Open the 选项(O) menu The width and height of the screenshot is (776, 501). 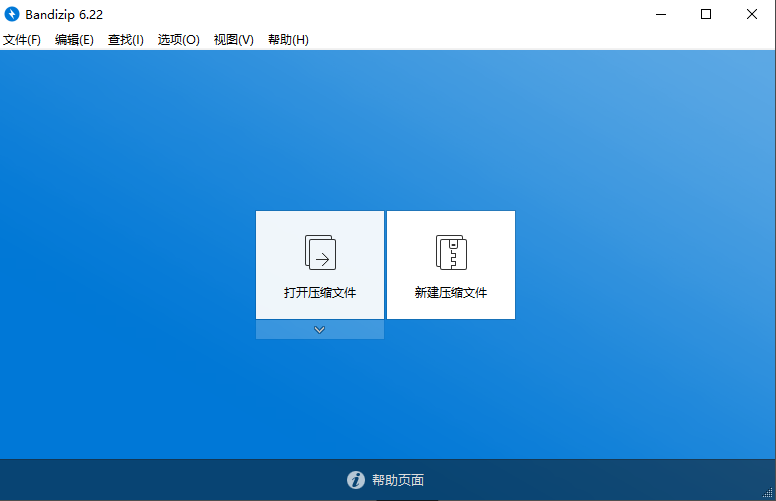click(x=179, y=40)
